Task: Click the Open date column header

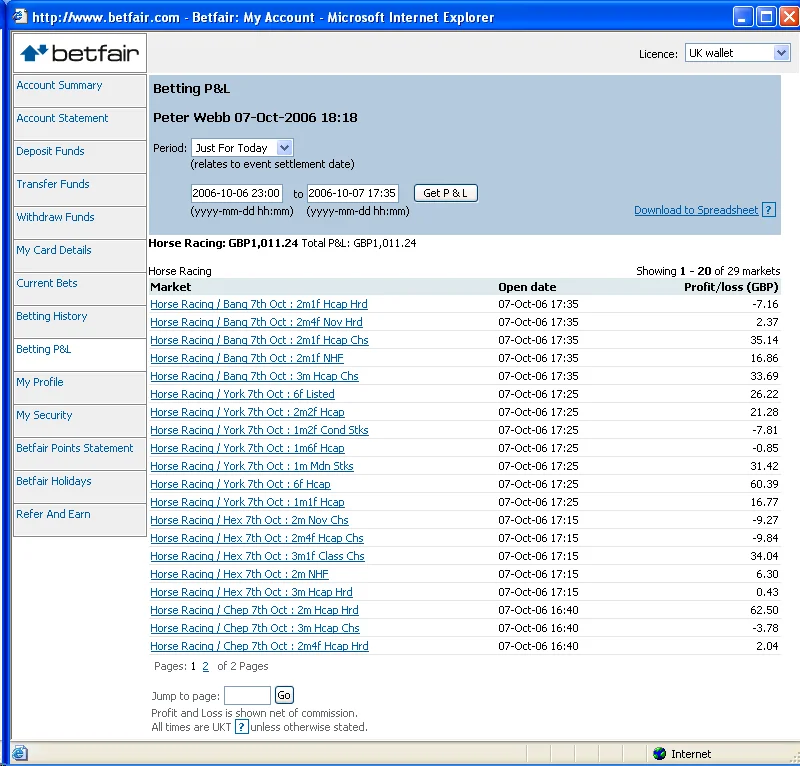Action: tap(527, 287)
